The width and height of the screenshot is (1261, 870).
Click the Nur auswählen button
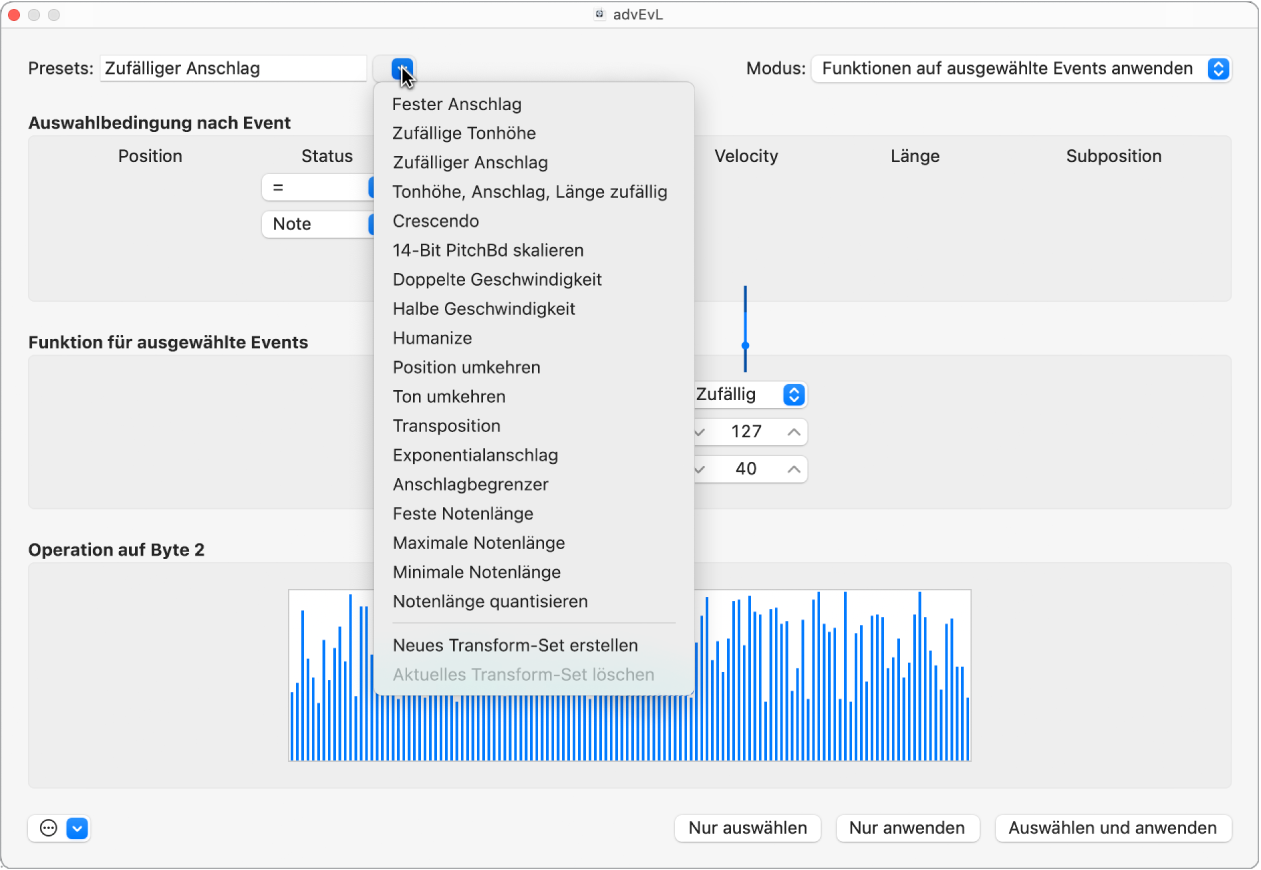[747, 828]
